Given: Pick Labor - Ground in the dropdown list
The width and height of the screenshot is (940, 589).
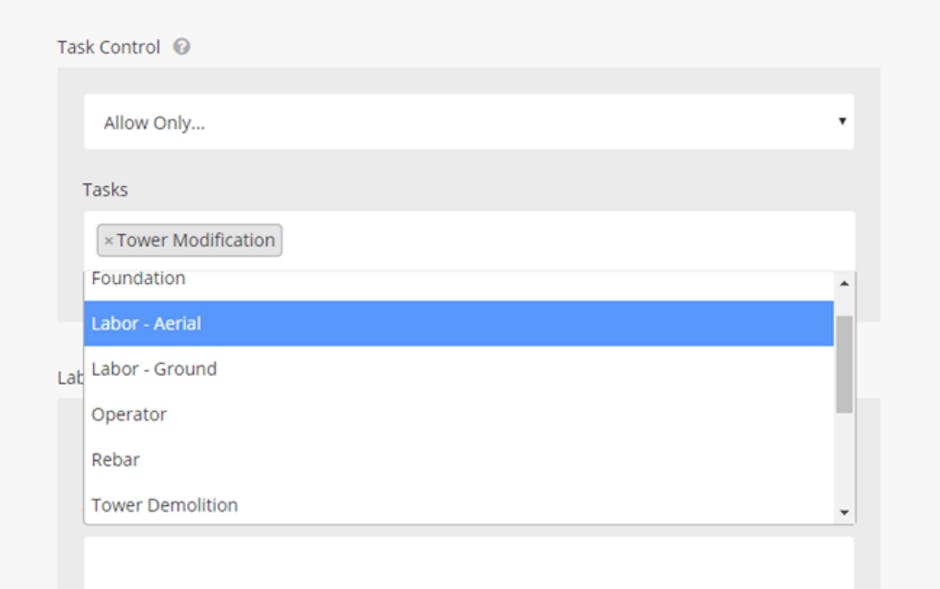Looking at the screenshot, I should pyautogui.click(x=154, y=369).
